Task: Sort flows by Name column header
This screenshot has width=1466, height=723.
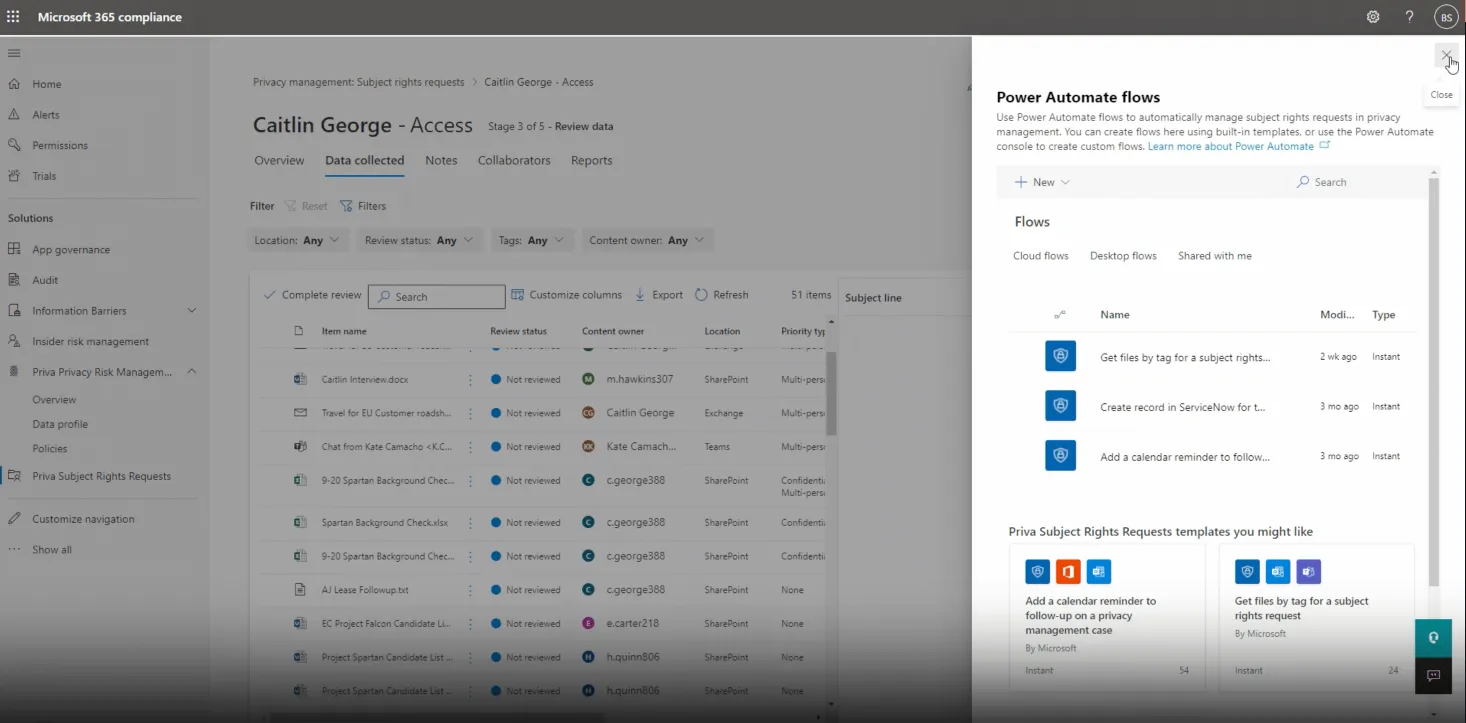Action: coord(1114,314)
